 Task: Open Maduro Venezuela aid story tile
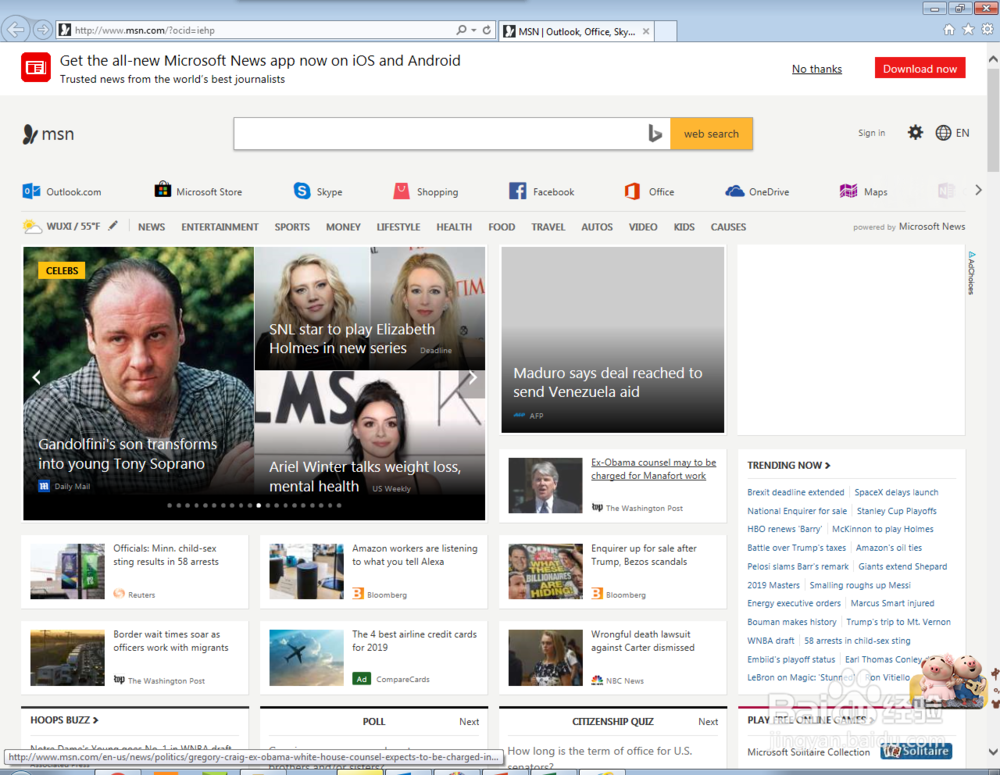point(612,340)
